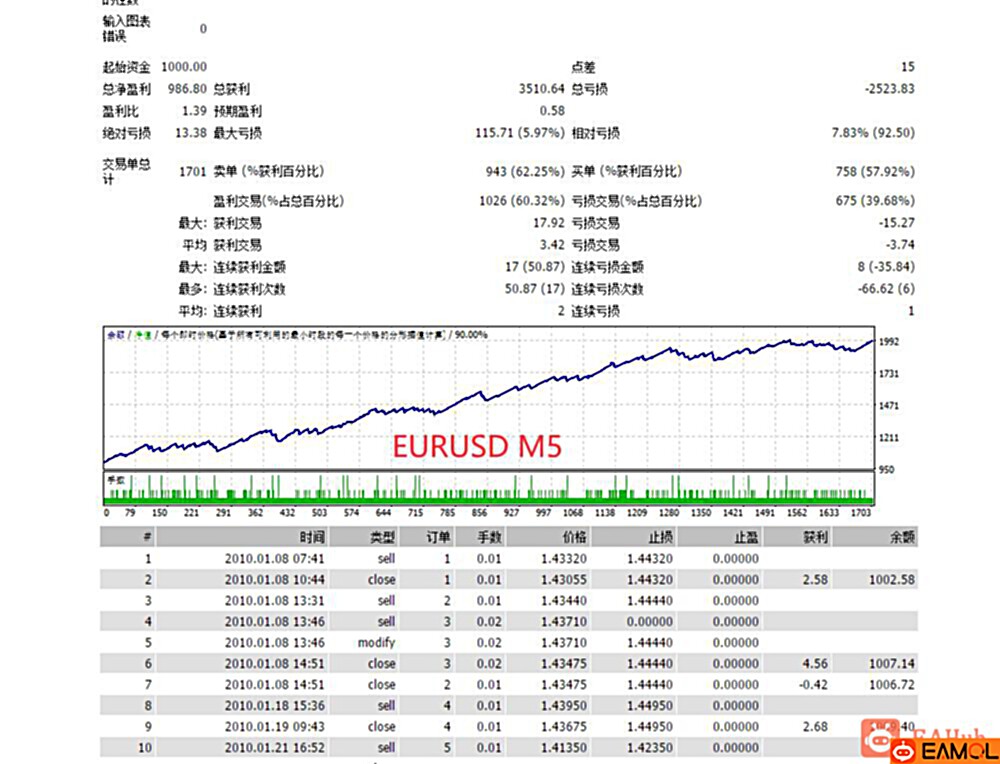The height and width of the screenshot is (764, 1000).
Task: Click the 1002.58 balance cell in row 2
Action: [x=893, y=579]
